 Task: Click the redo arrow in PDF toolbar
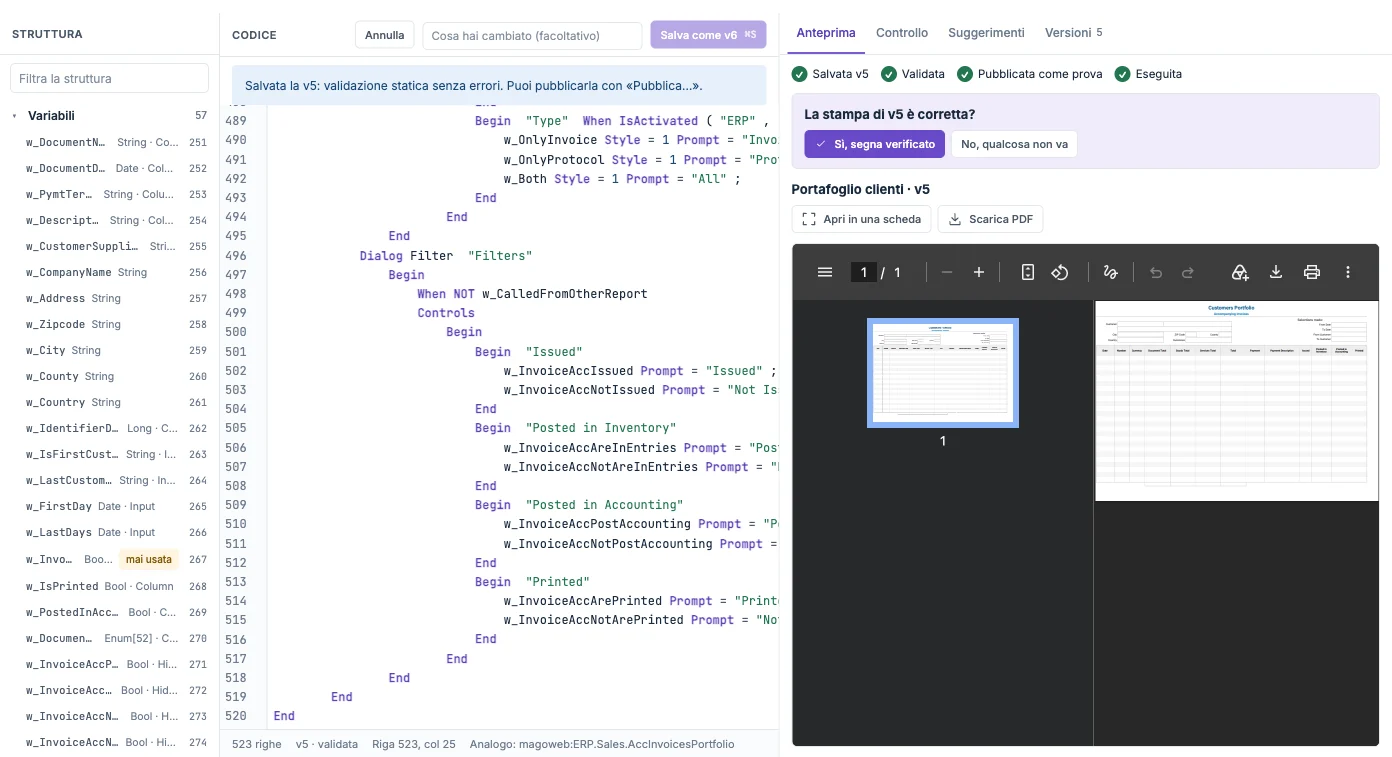1188,272
